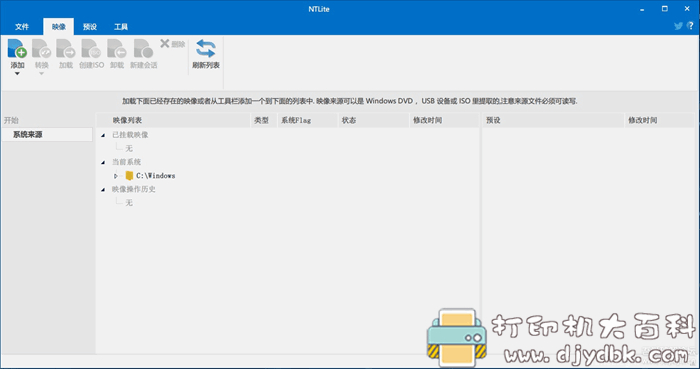Select the C:\Windows entry text

click(x=156, y=176)
